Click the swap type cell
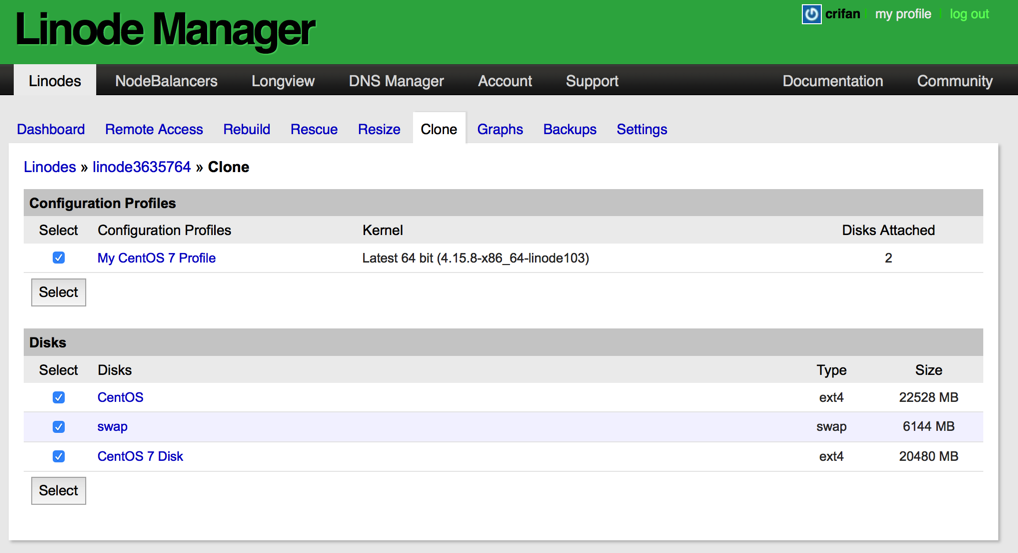 pos(831,426)
